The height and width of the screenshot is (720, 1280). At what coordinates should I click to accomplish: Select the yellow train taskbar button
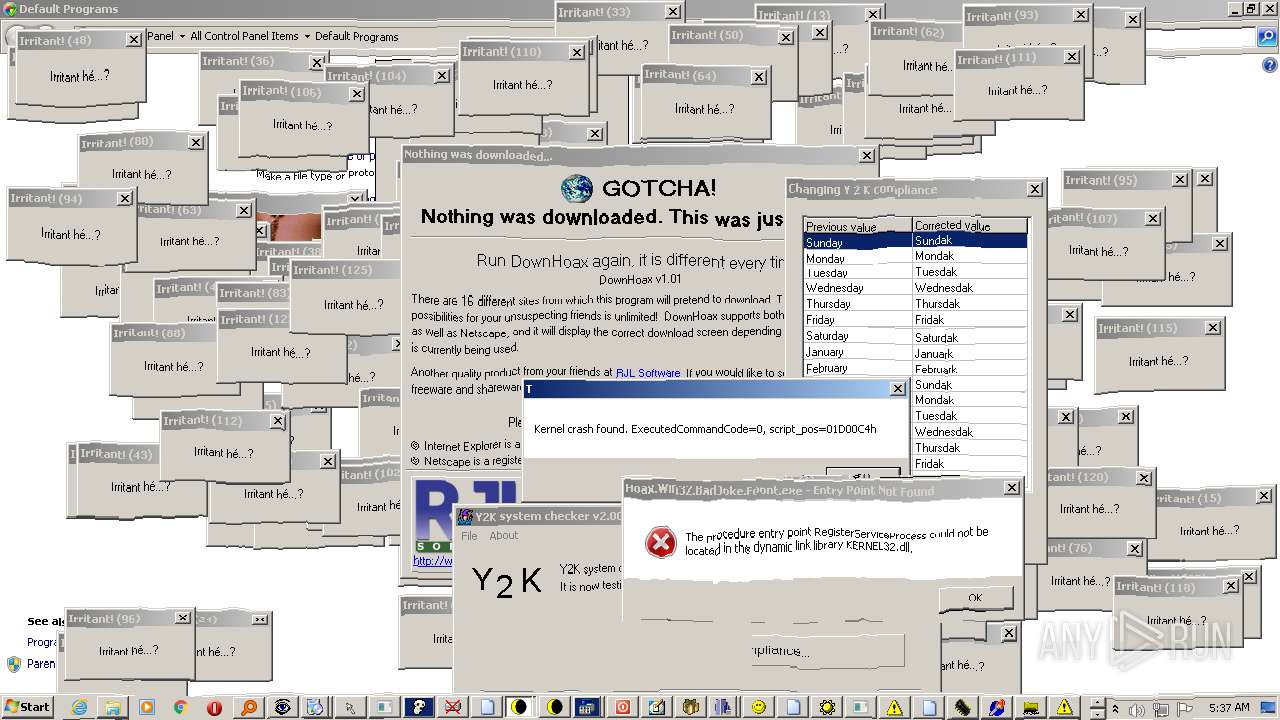(1030, 707)
